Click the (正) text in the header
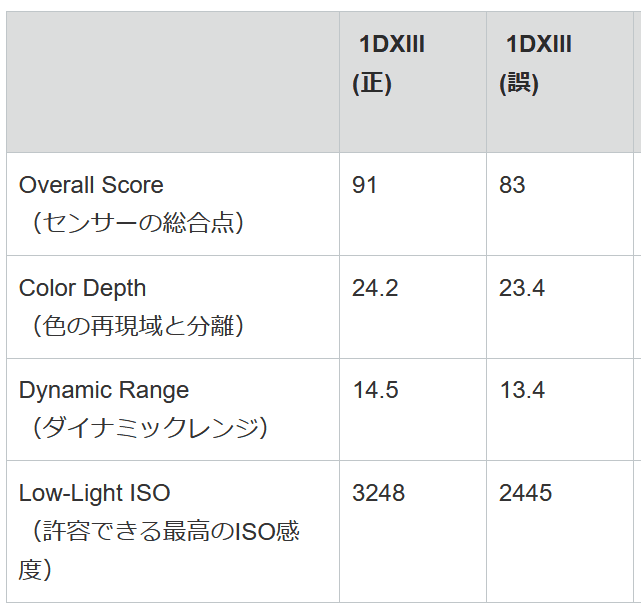 pyautogui.click(x=372, y=84)
